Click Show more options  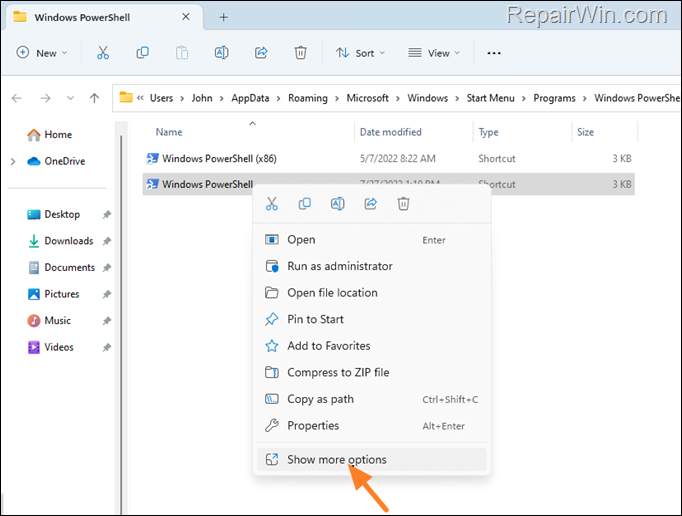[x=372, y=459]
